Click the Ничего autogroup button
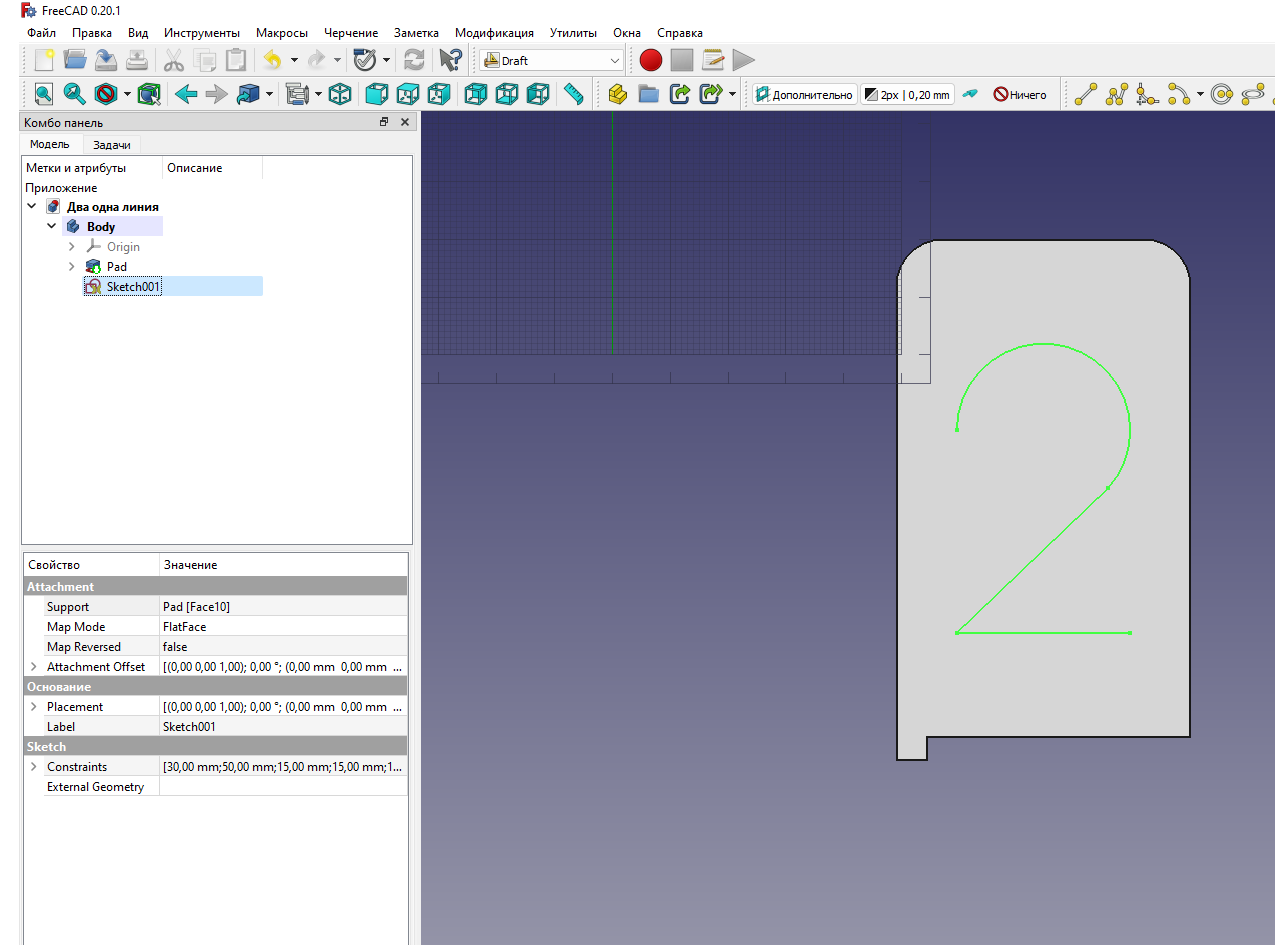The image size is (1275, 945). (1020, 95)
